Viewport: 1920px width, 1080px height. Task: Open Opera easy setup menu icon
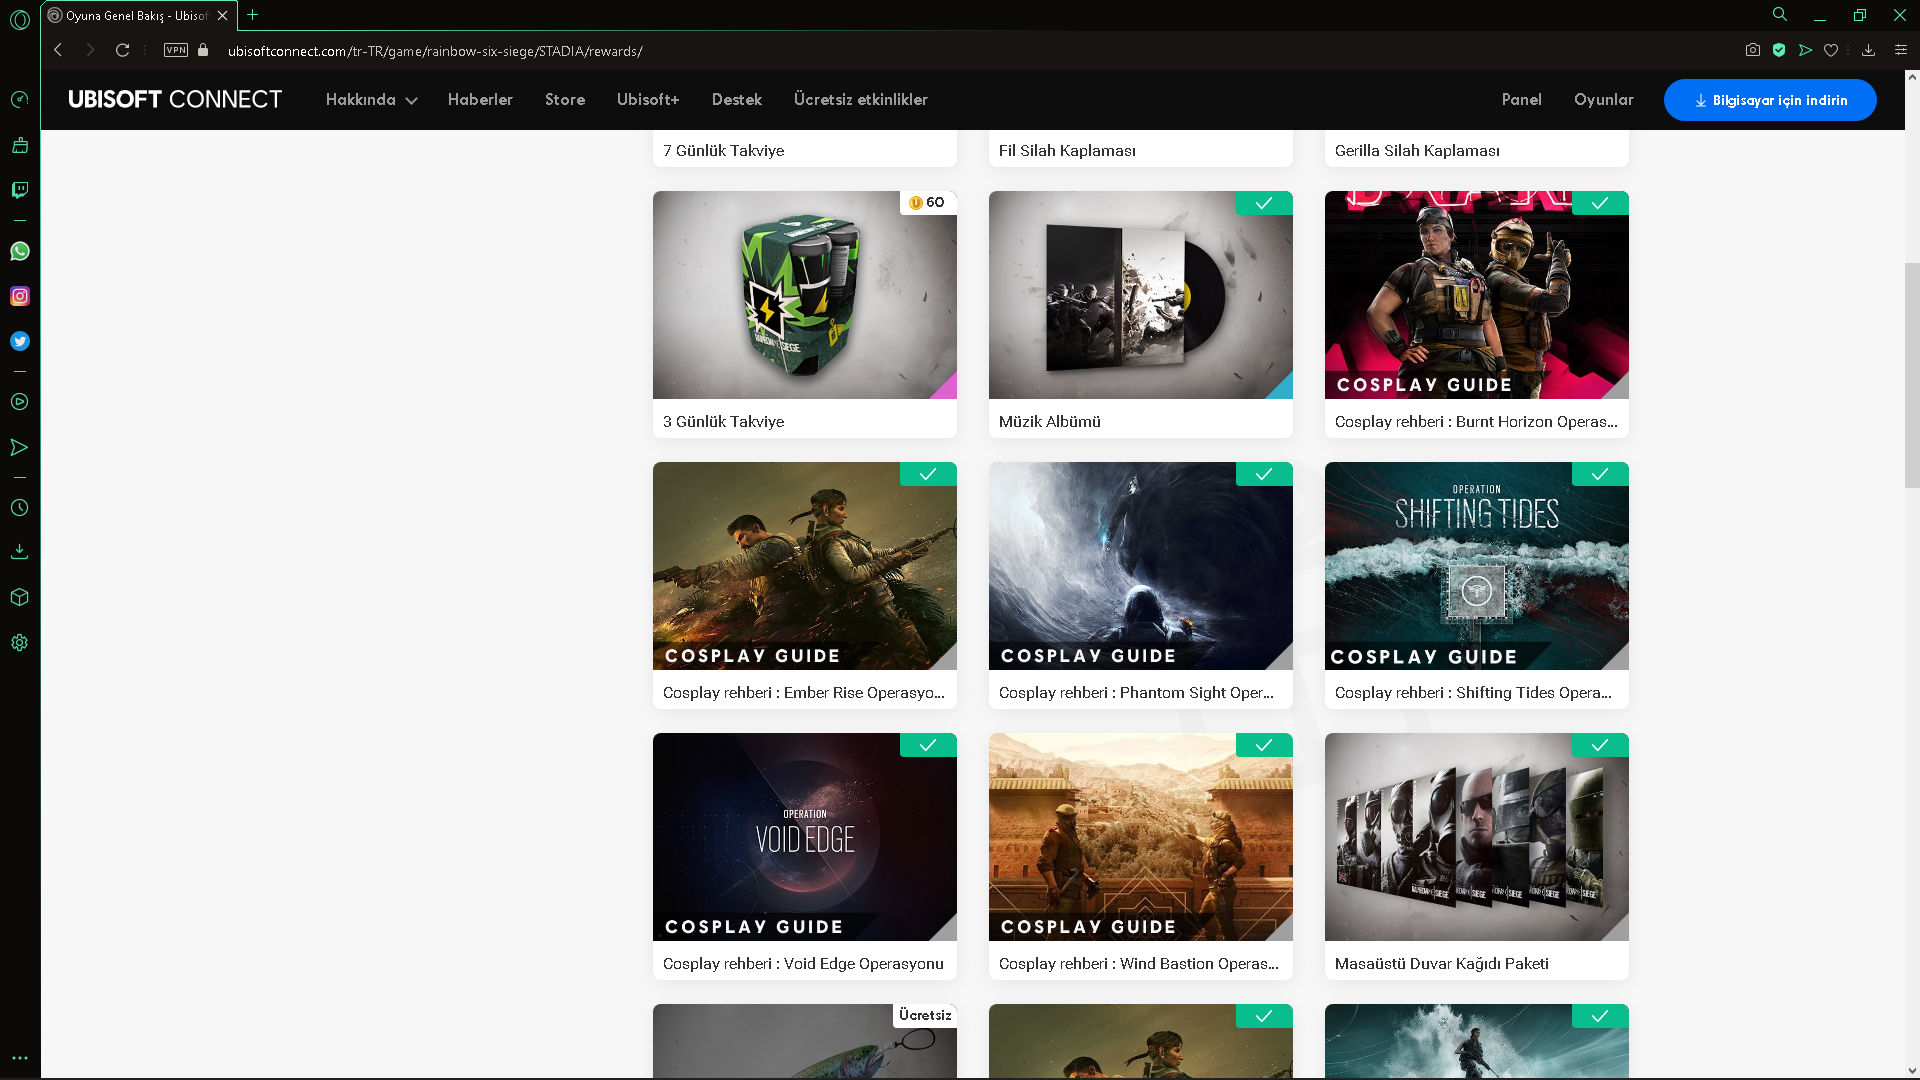click(x=1901, y=50)
